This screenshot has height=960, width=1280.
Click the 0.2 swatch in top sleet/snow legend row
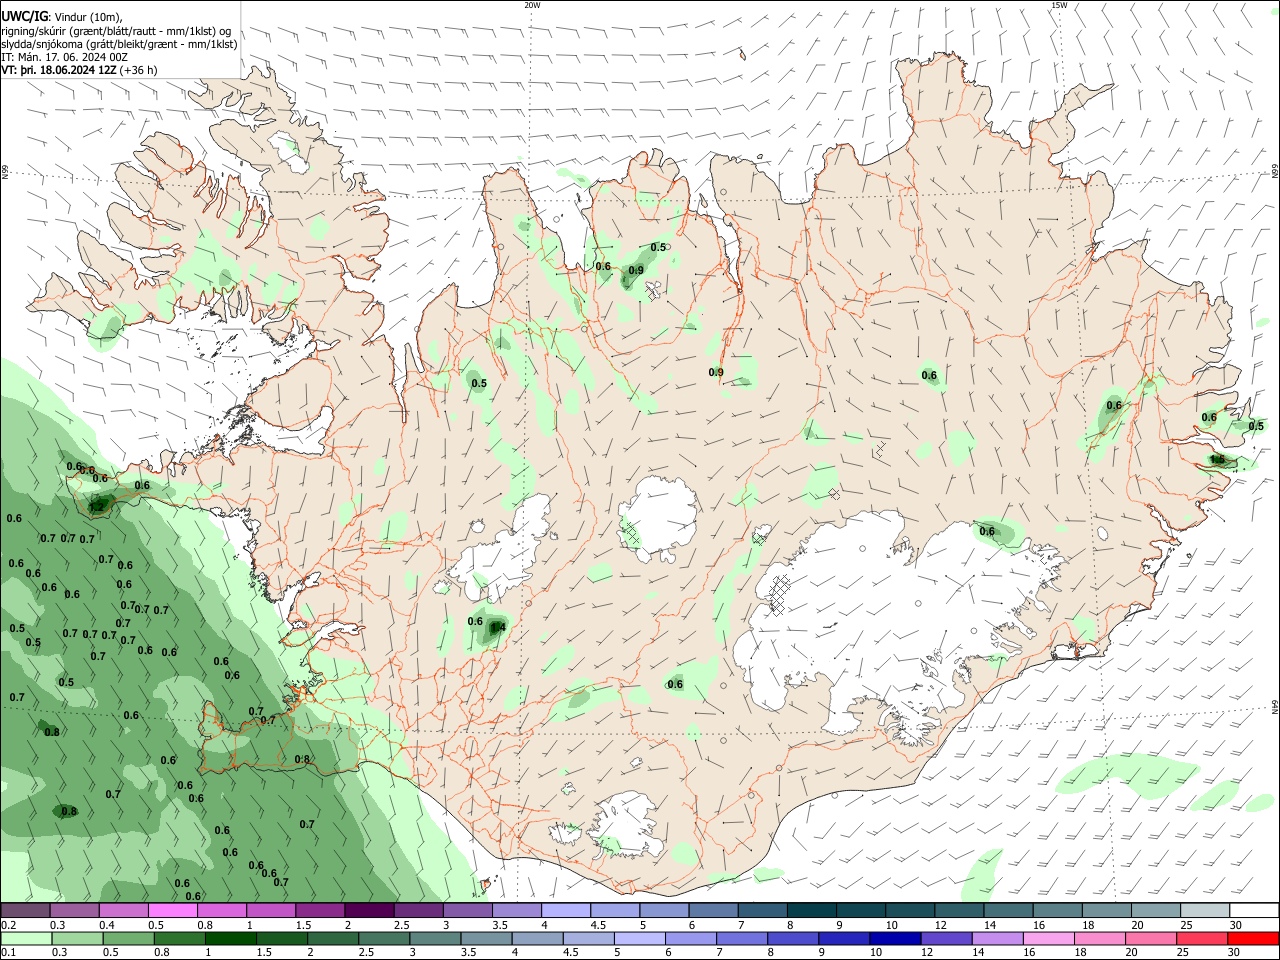(25, 910)
